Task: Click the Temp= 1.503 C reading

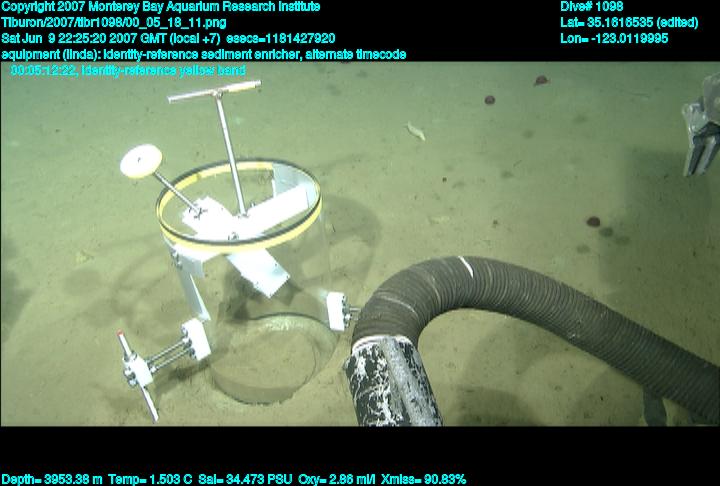Action: pos(144,479)
